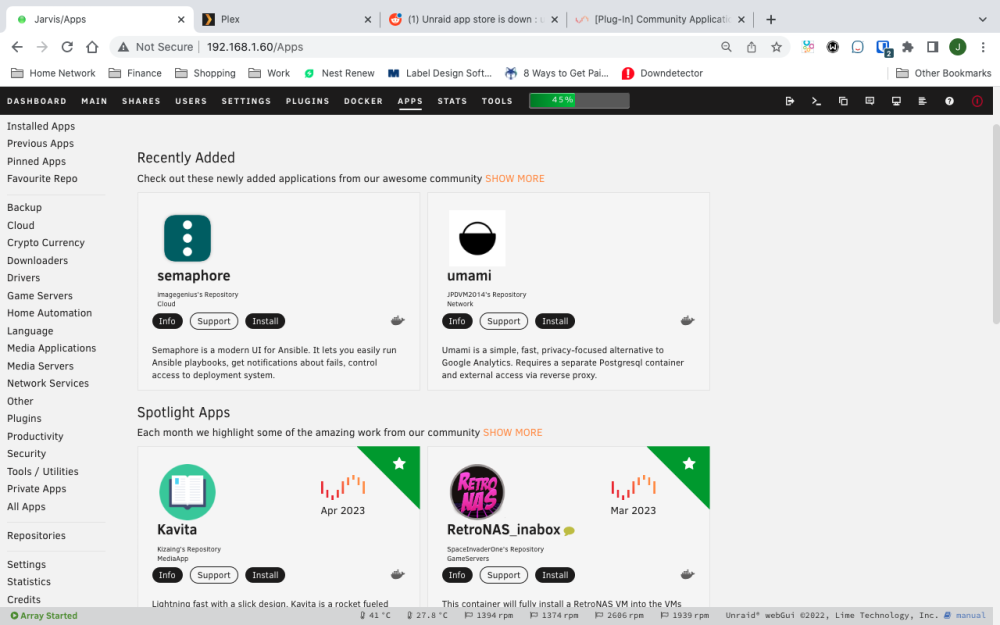Select the Game Servers category
Screen dimensions: 1000x625
[40, 296]
